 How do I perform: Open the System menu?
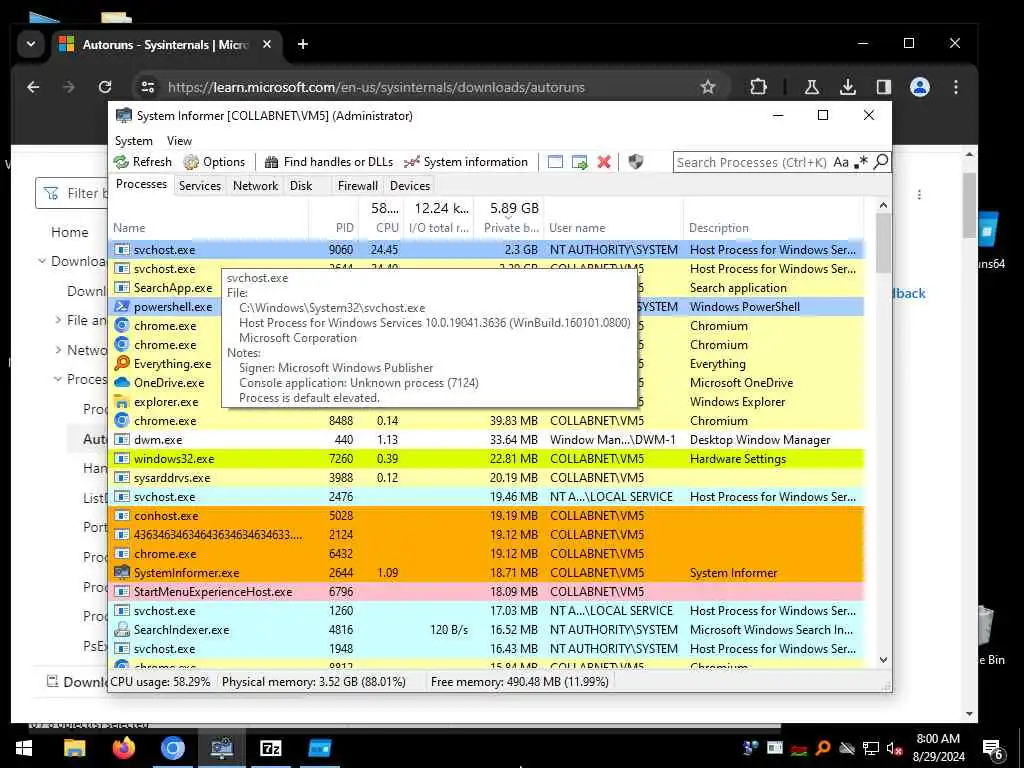[x=134, y=141]
